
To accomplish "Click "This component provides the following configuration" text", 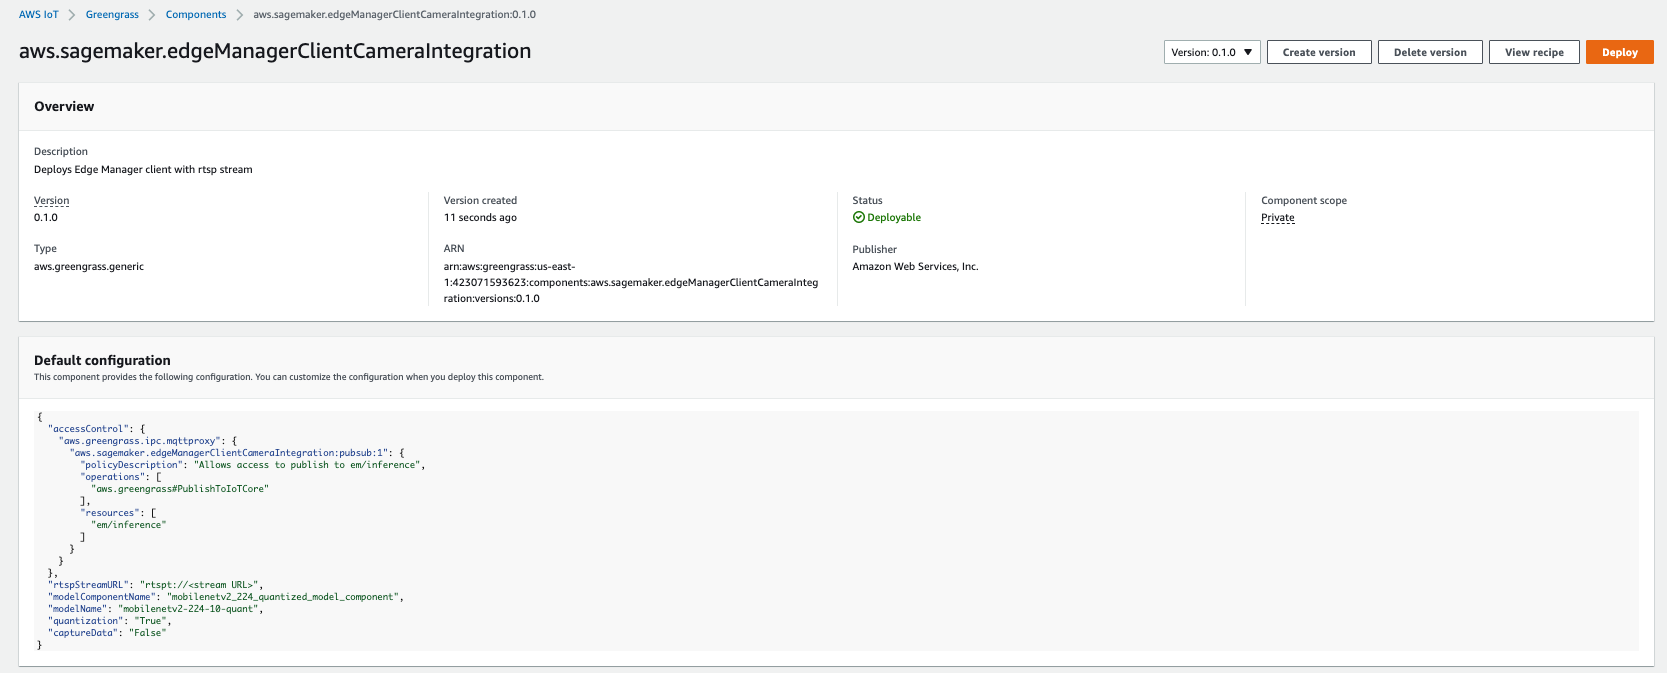I will click(x=289, y=378).
